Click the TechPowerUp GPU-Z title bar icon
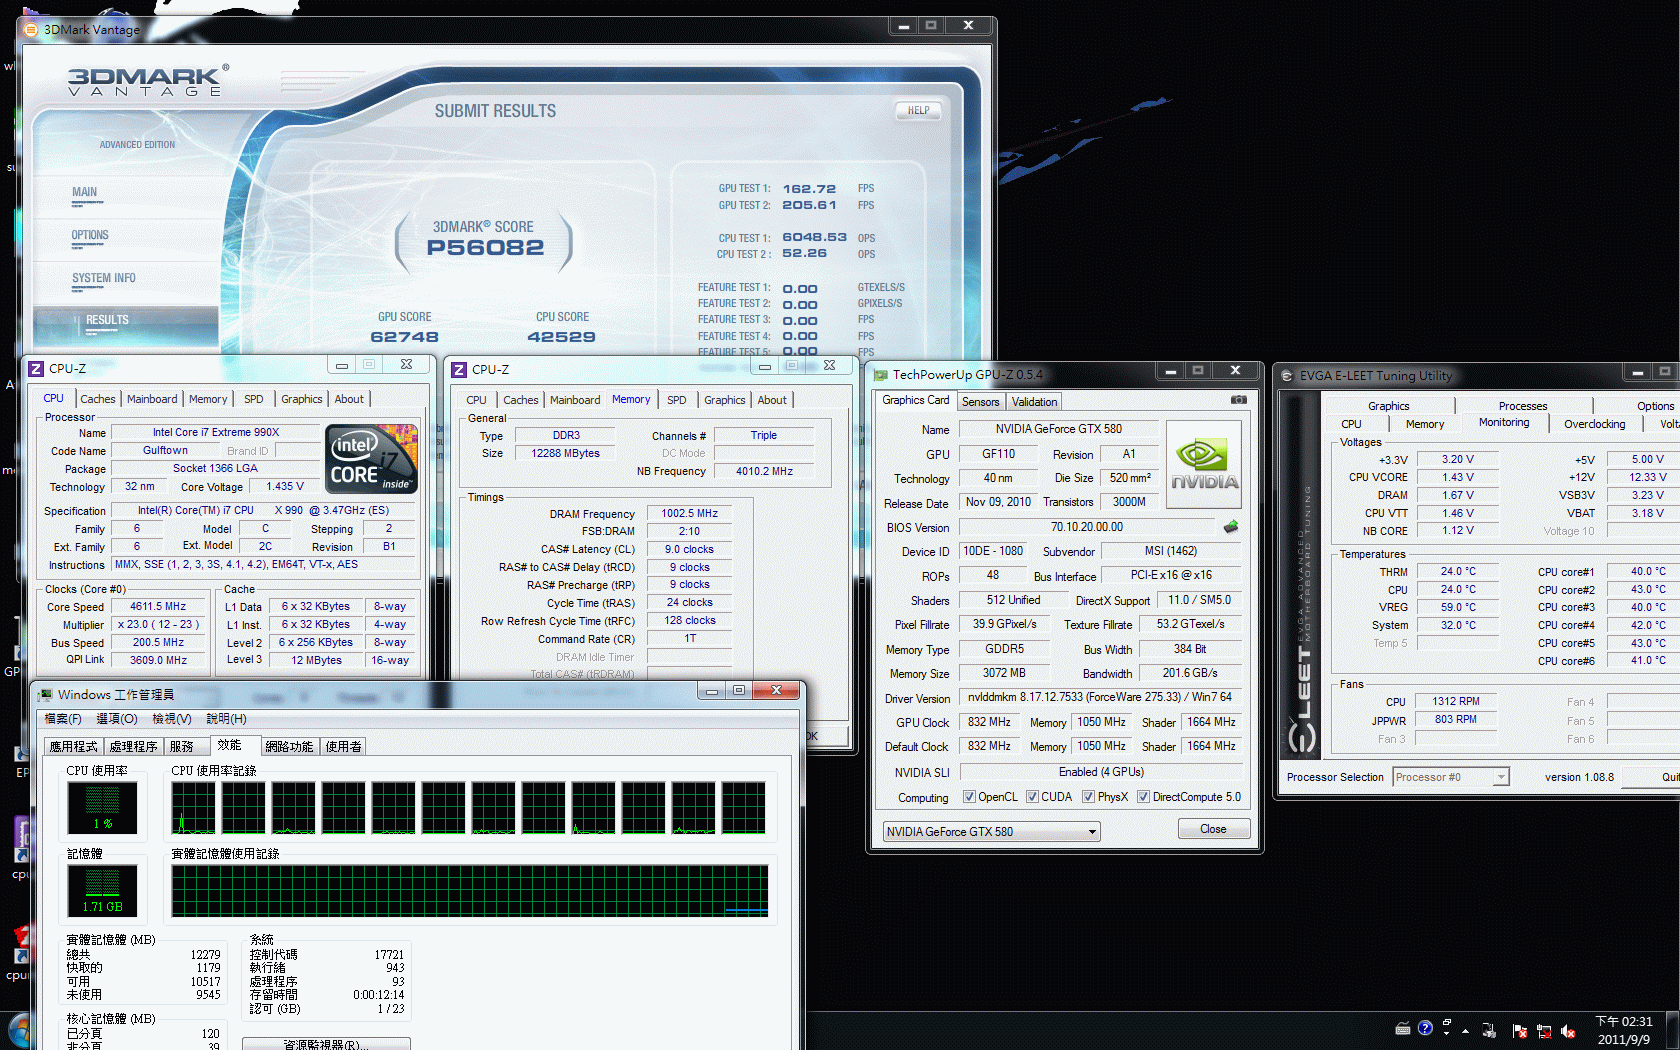 coord(881,375)
